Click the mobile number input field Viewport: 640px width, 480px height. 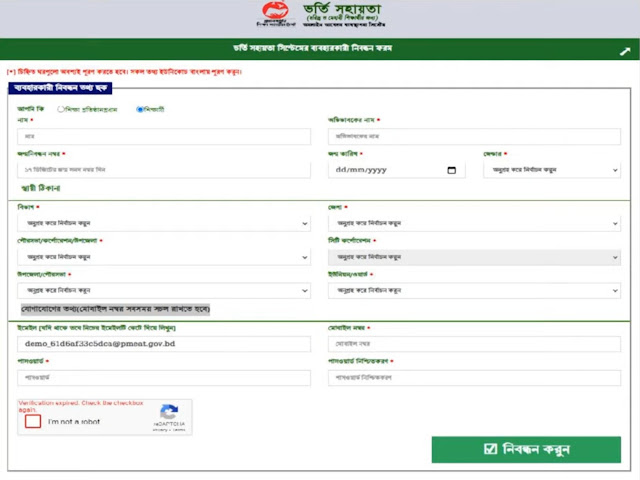473,342
